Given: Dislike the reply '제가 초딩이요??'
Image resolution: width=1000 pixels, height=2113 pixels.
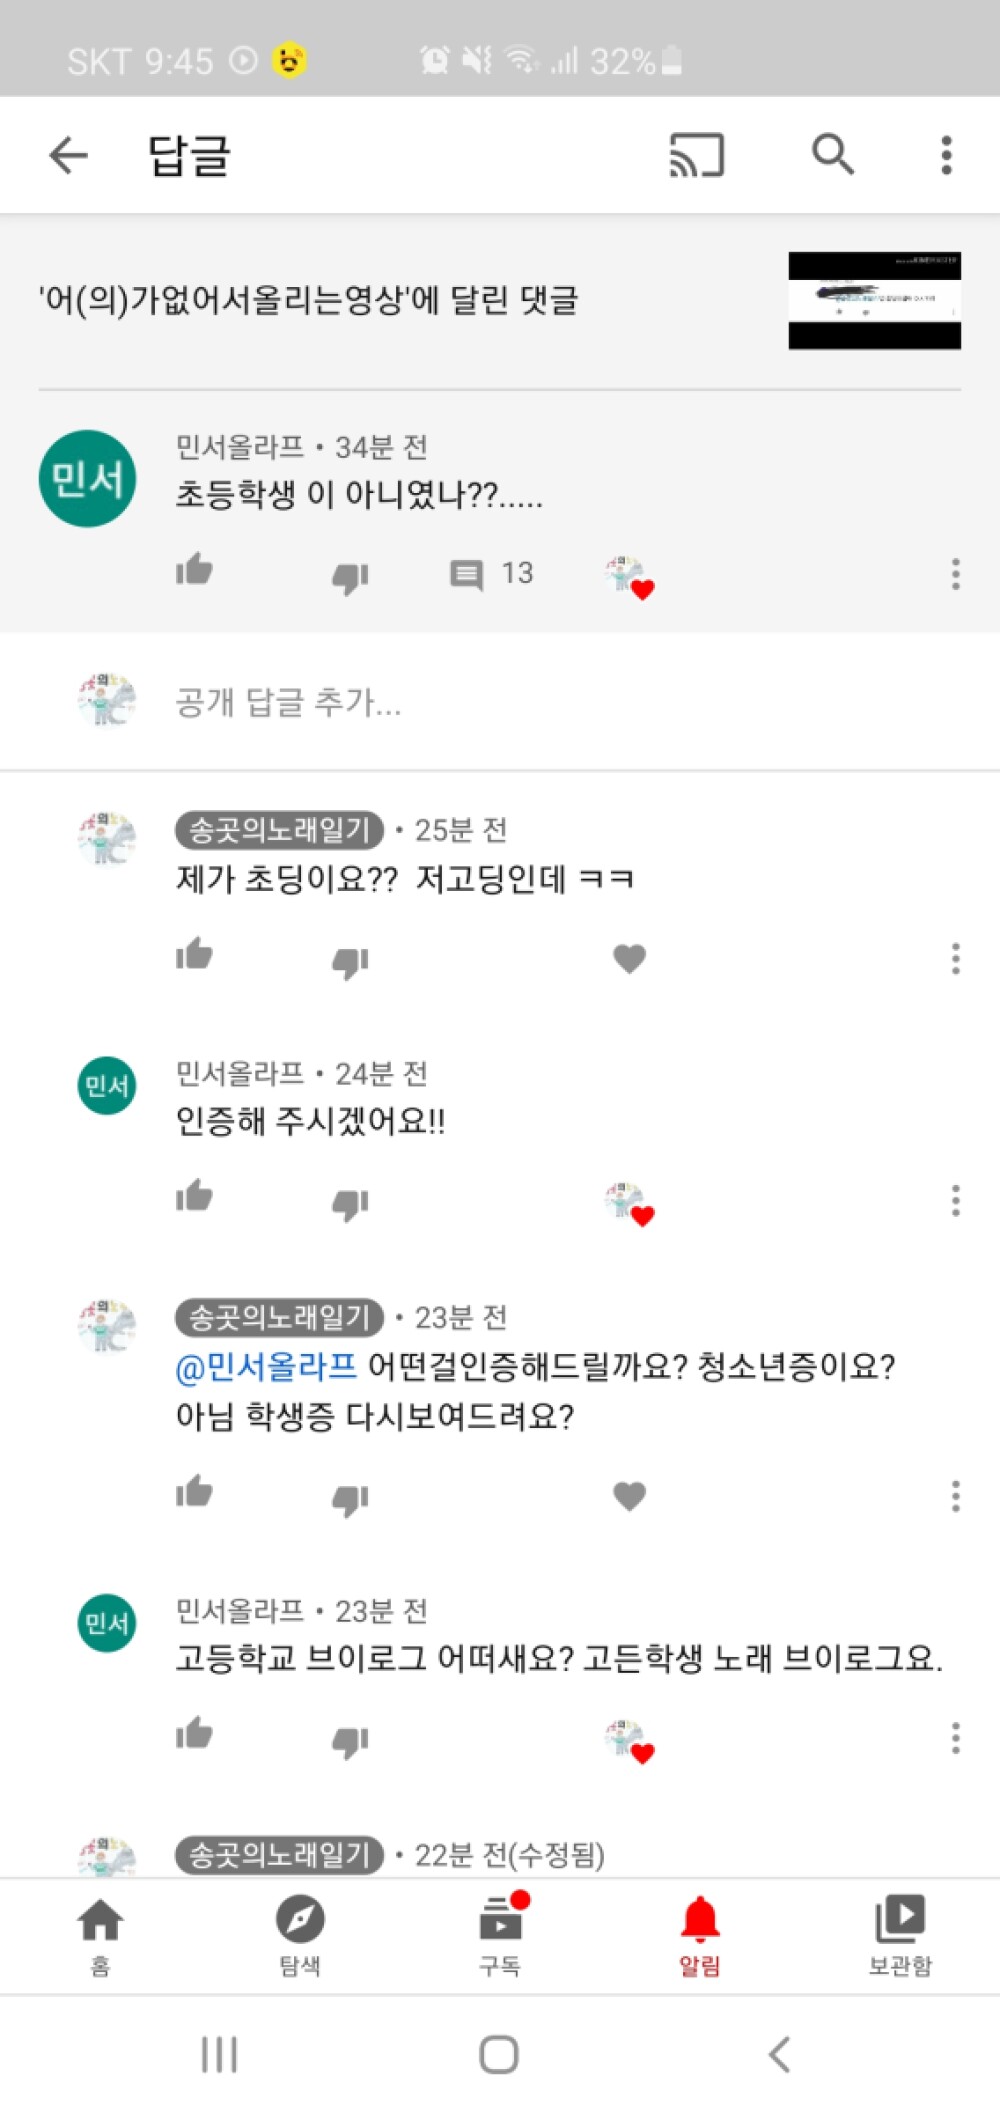Looking at the screenshot, I should [348, 958].
